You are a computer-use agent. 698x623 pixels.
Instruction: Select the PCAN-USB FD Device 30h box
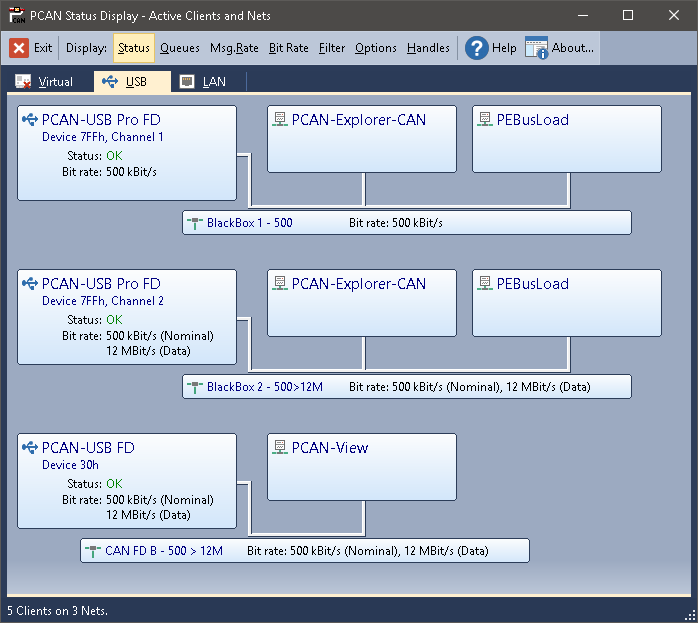coord(127,481)
